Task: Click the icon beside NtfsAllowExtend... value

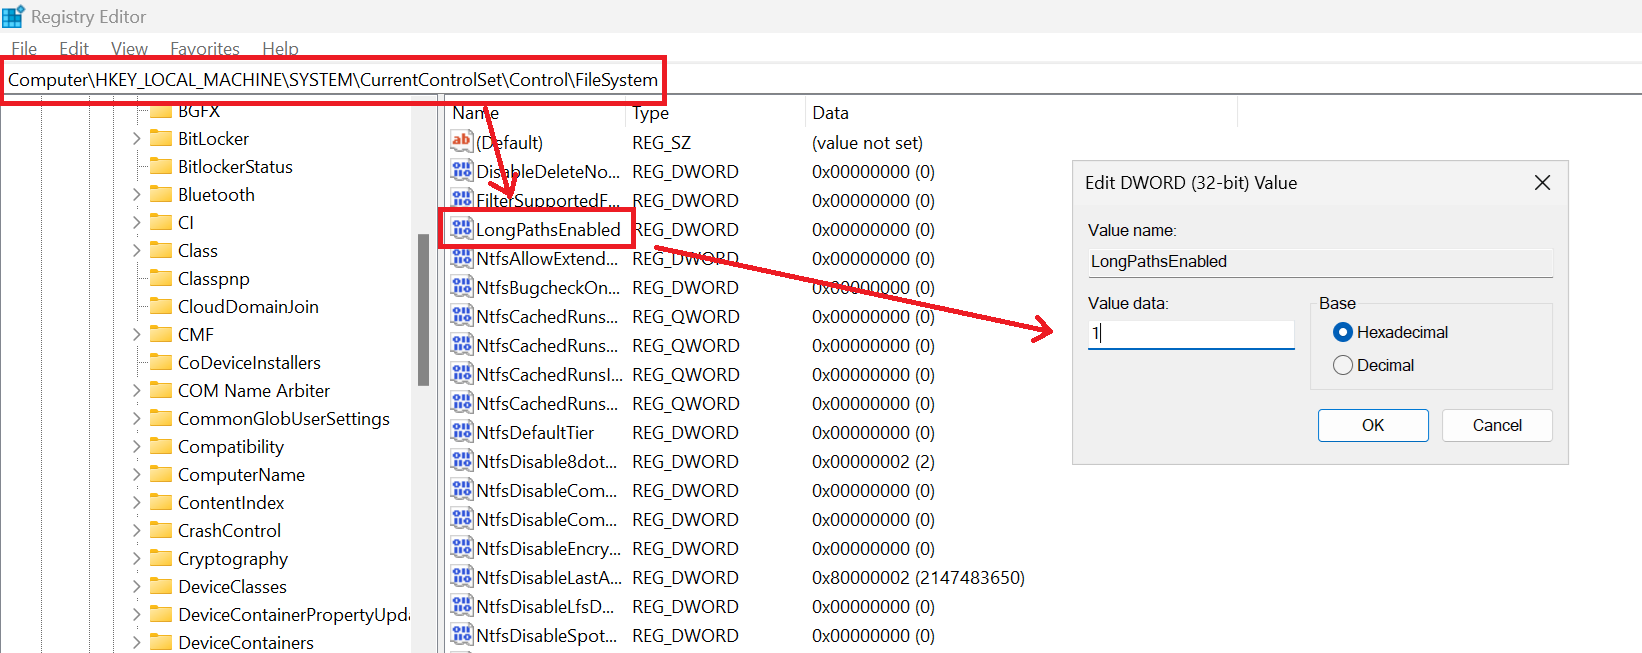Action: [461, 258]
